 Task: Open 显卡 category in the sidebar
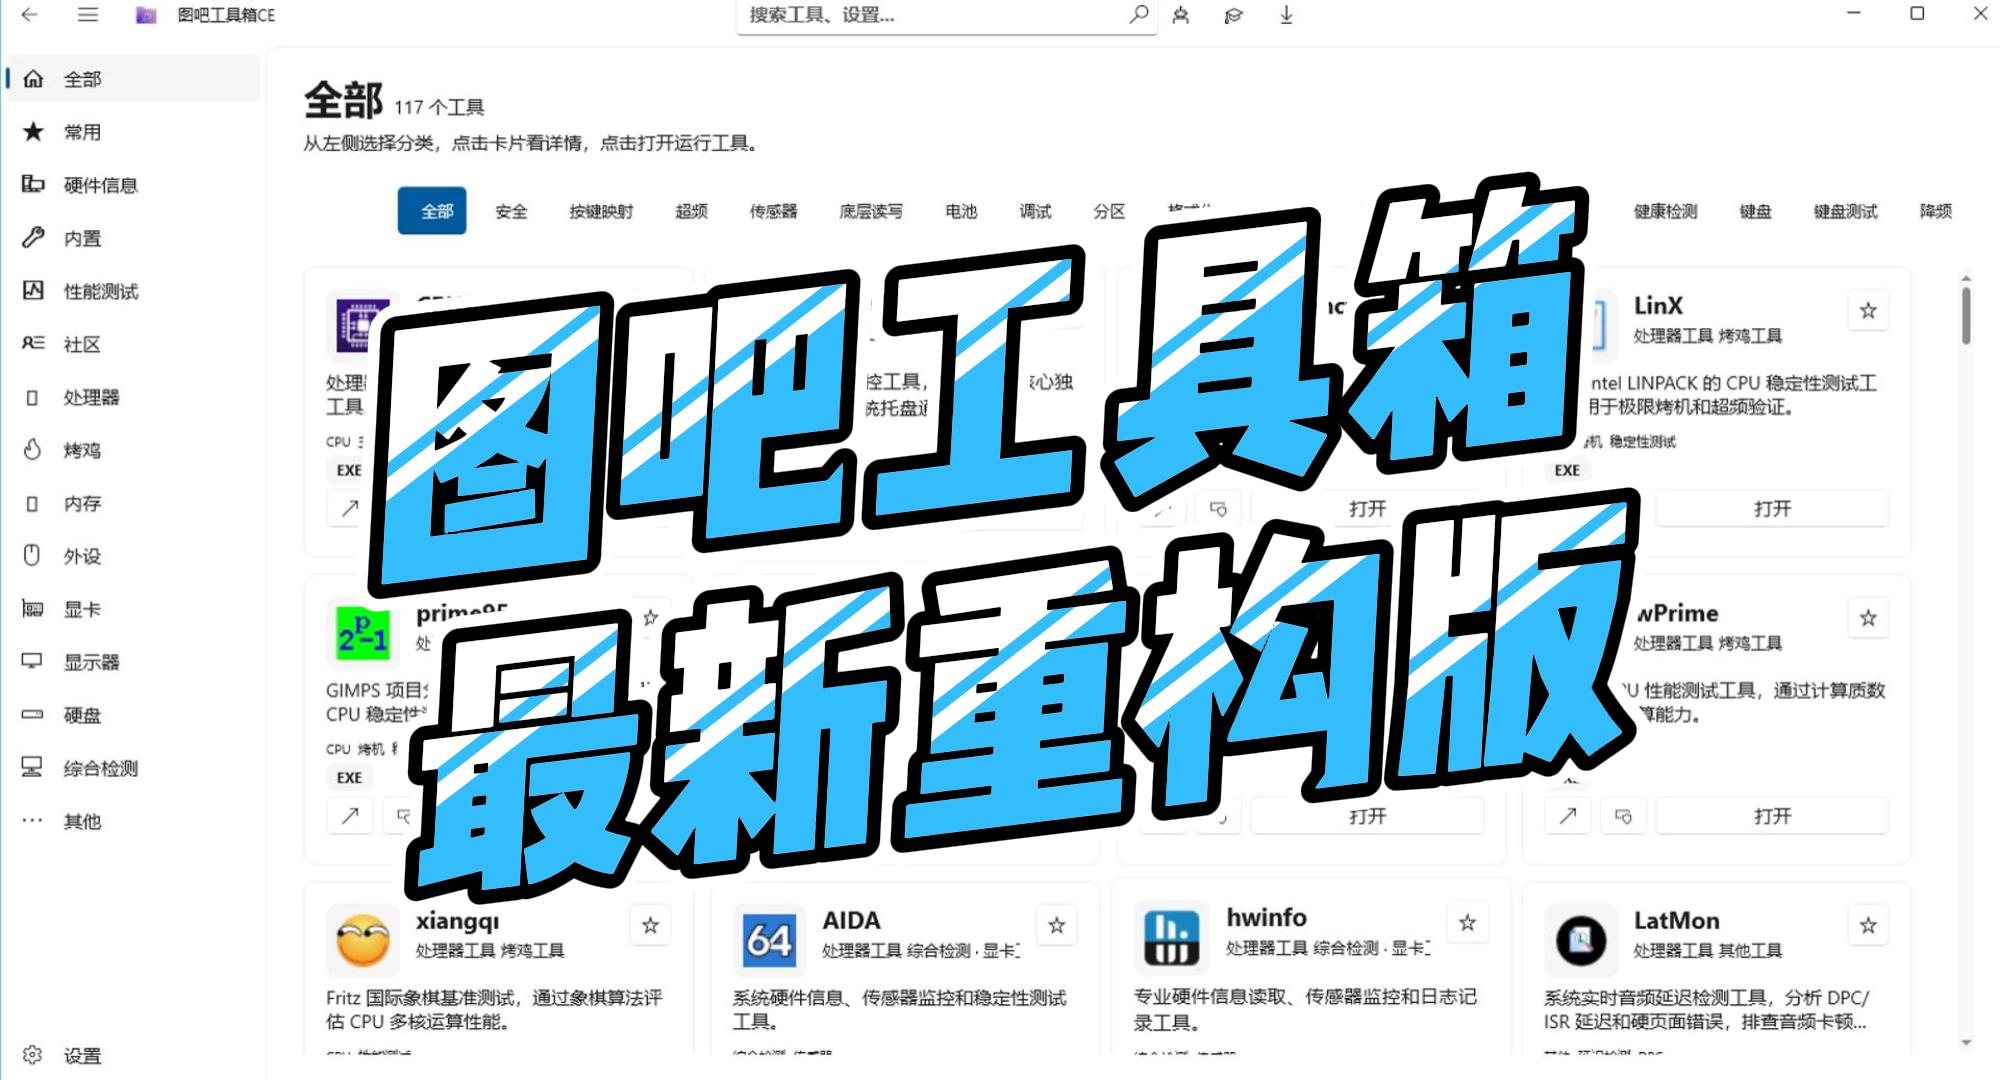pos(133,609)
